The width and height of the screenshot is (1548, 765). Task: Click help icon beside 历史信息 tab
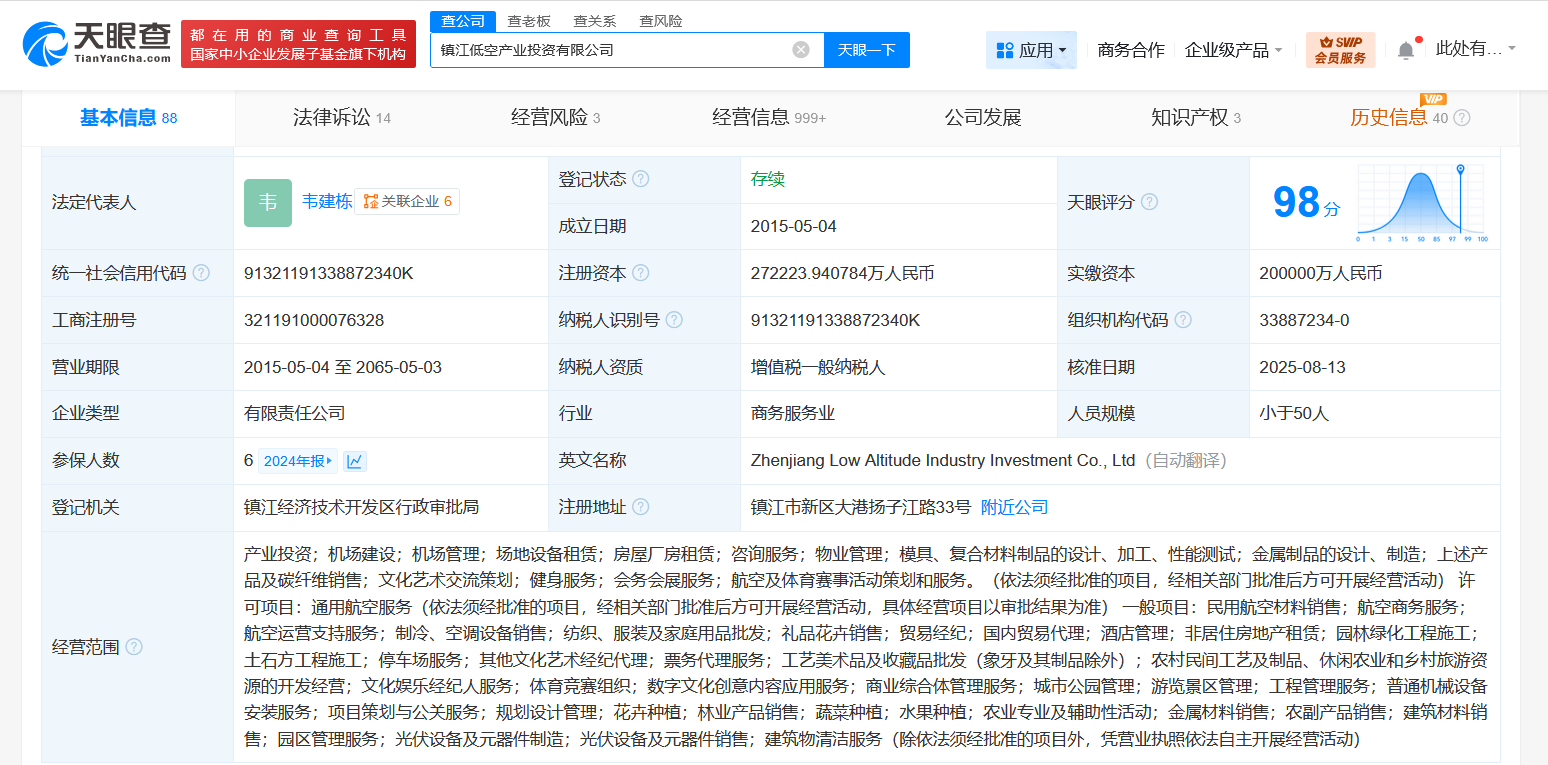1462,118
